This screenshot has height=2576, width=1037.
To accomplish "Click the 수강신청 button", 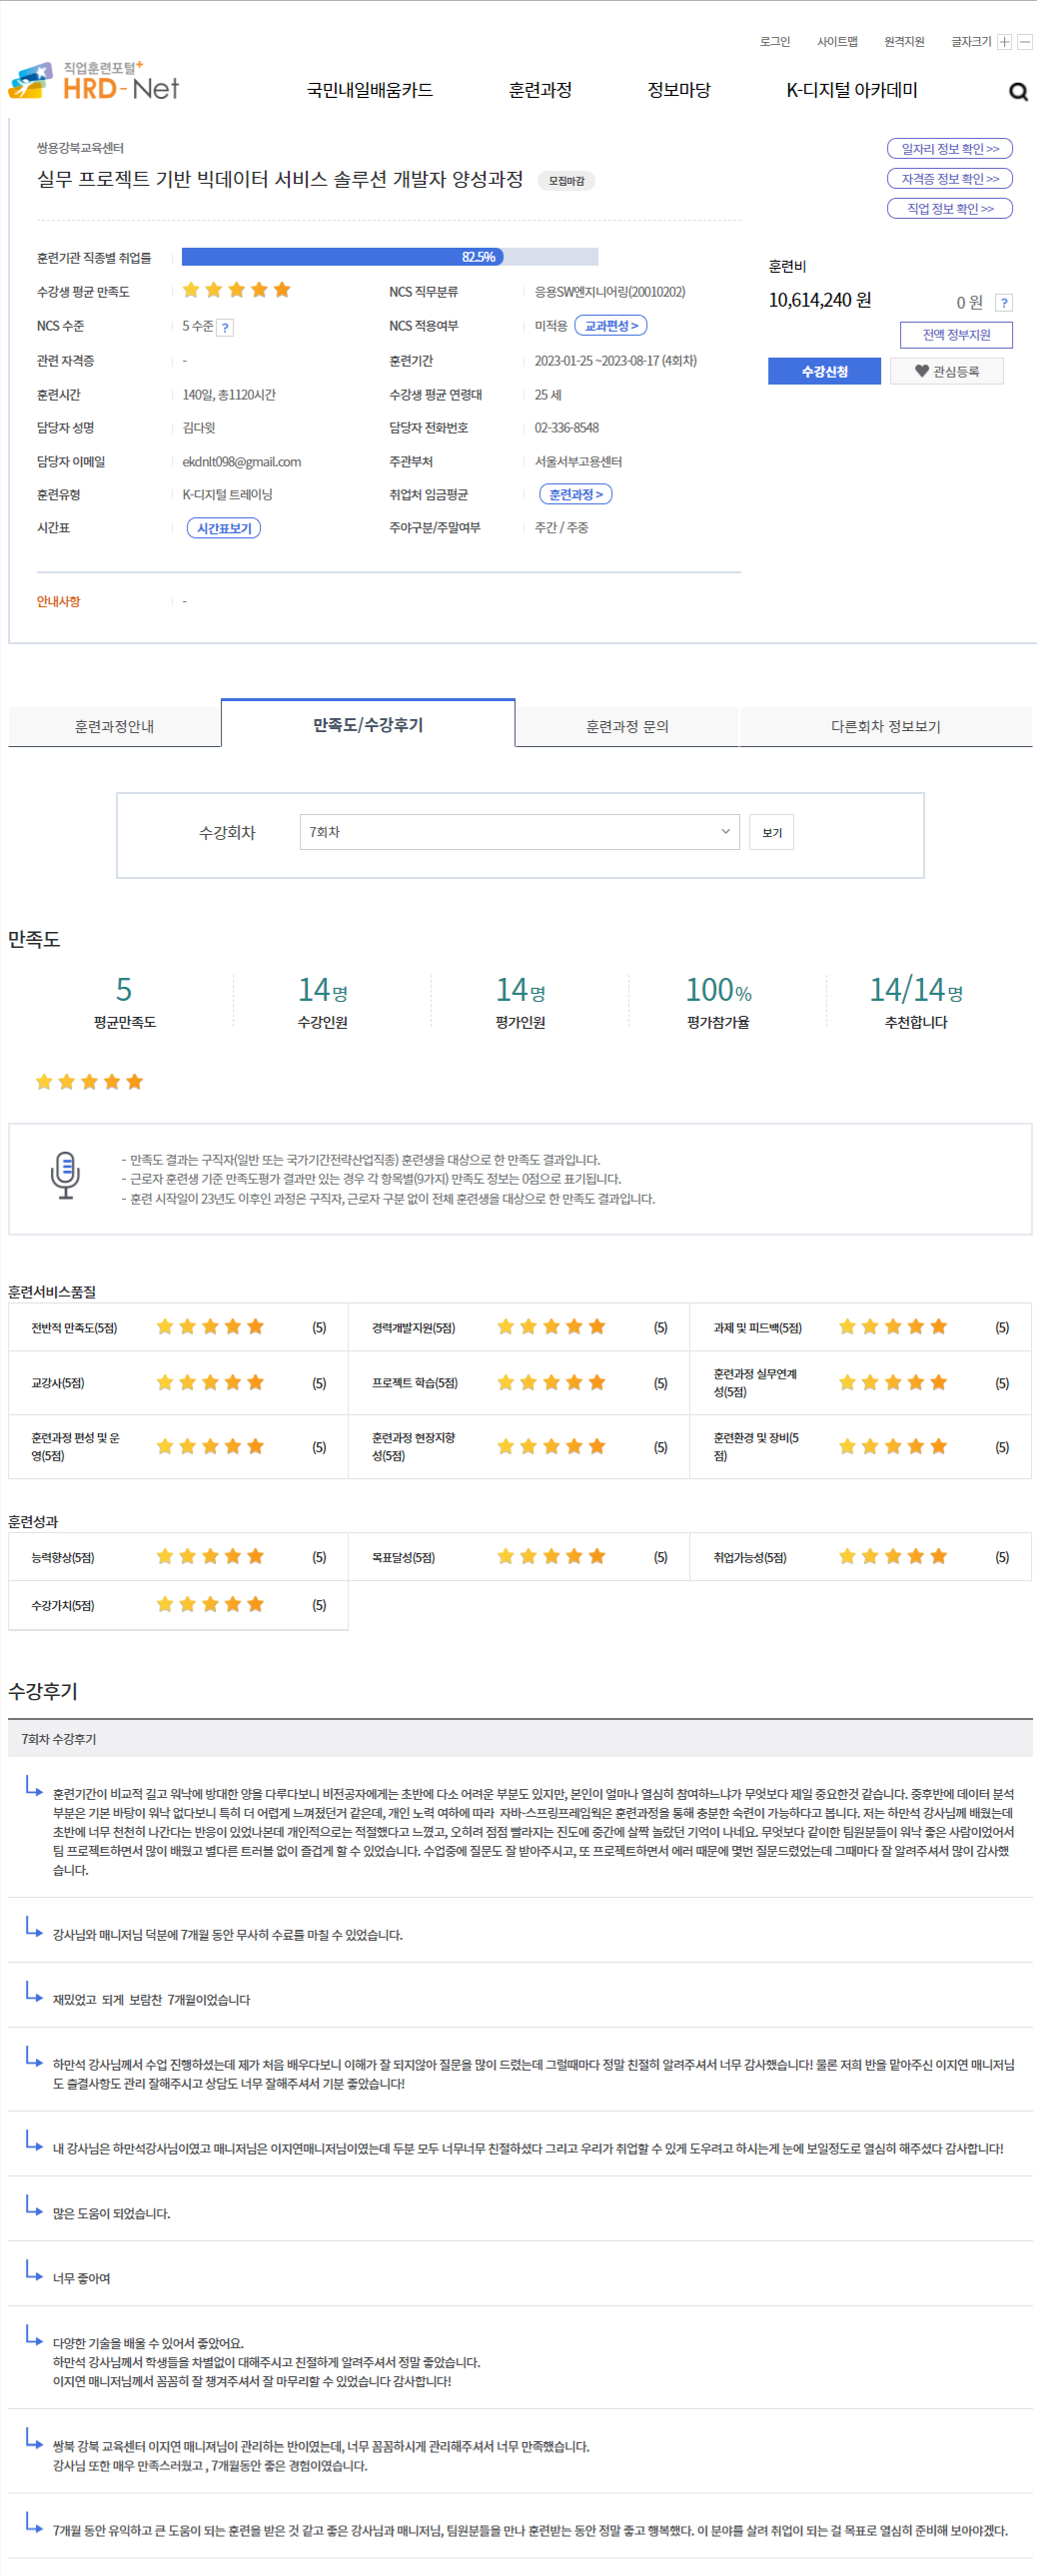I will (824, 372).
